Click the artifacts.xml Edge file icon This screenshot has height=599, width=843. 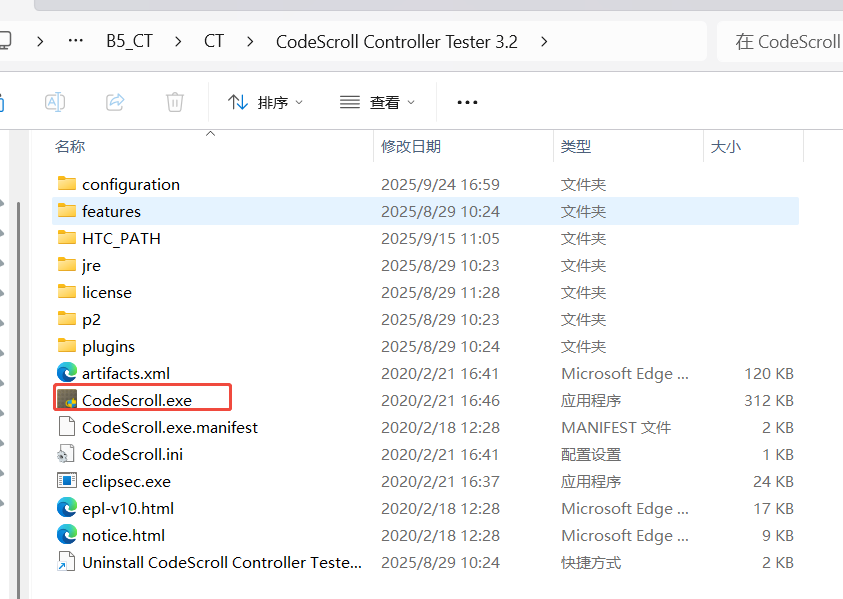[67, 373]
